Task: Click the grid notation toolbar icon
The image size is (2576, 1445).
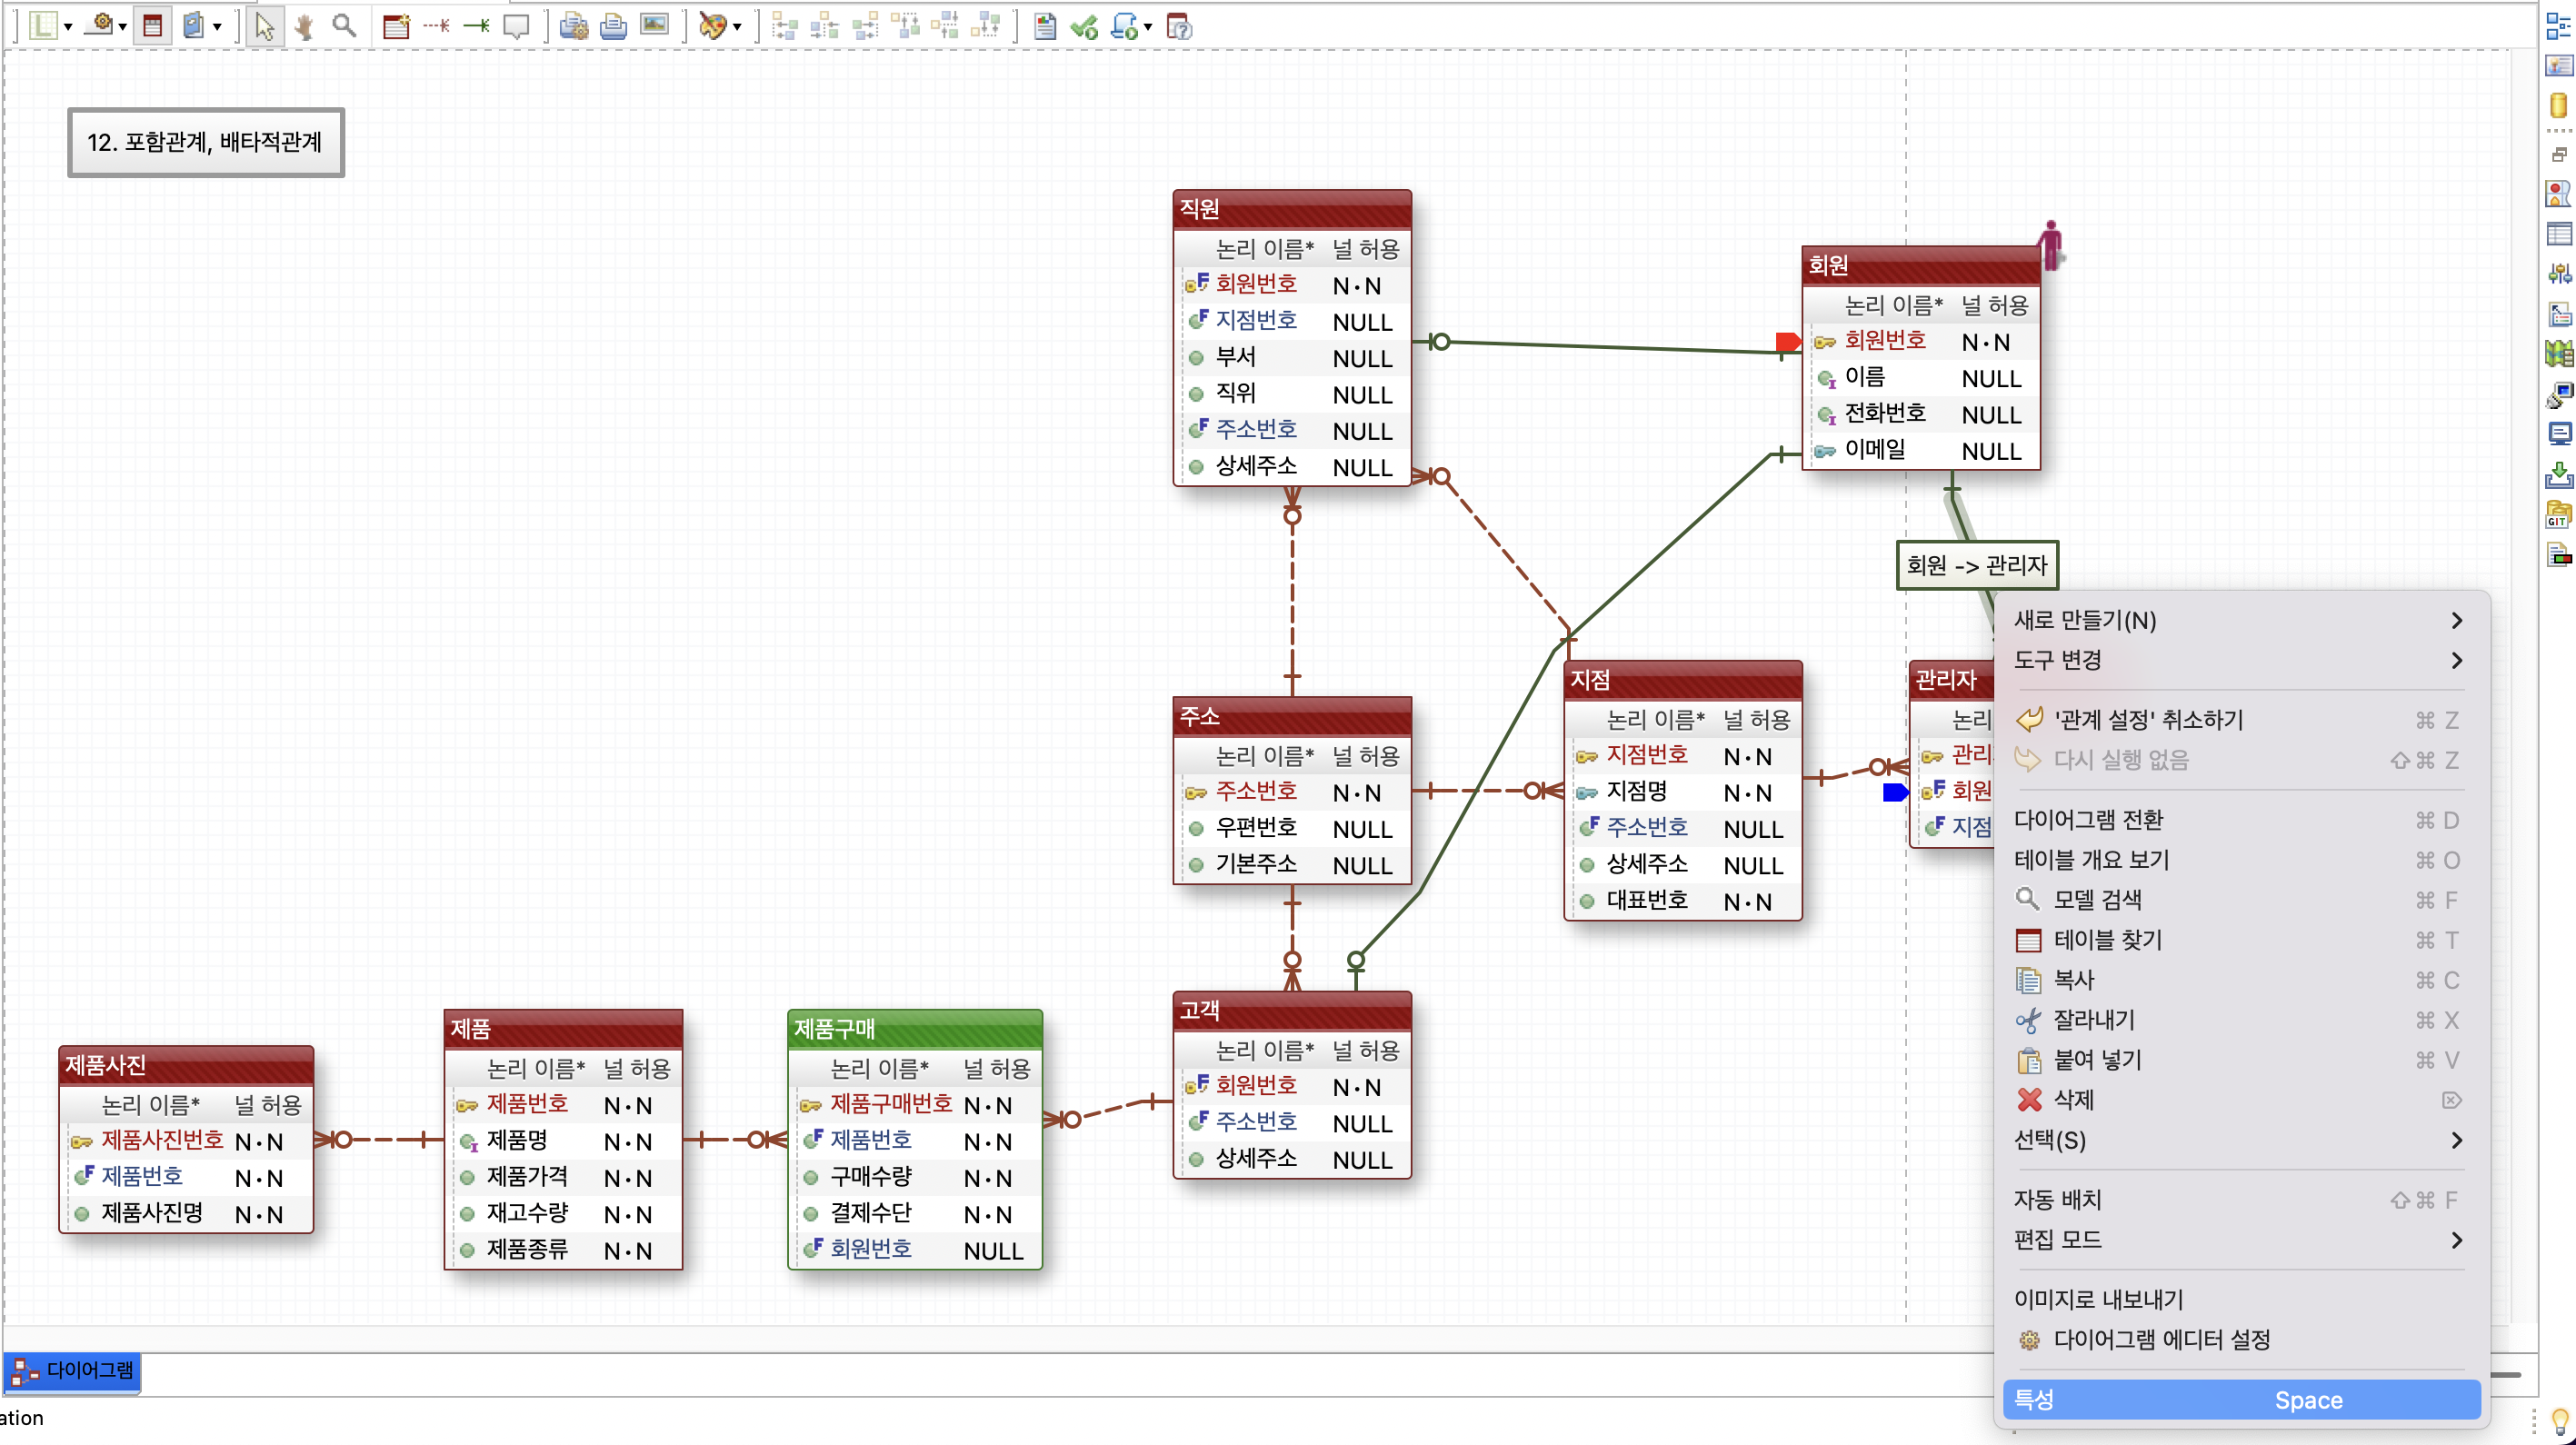Action: click(44, 27)
